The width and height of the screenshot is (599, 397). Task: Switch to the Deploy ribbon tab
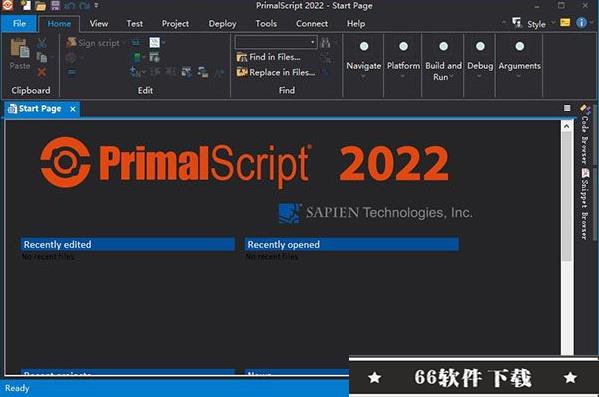click(x=222, y=24)
